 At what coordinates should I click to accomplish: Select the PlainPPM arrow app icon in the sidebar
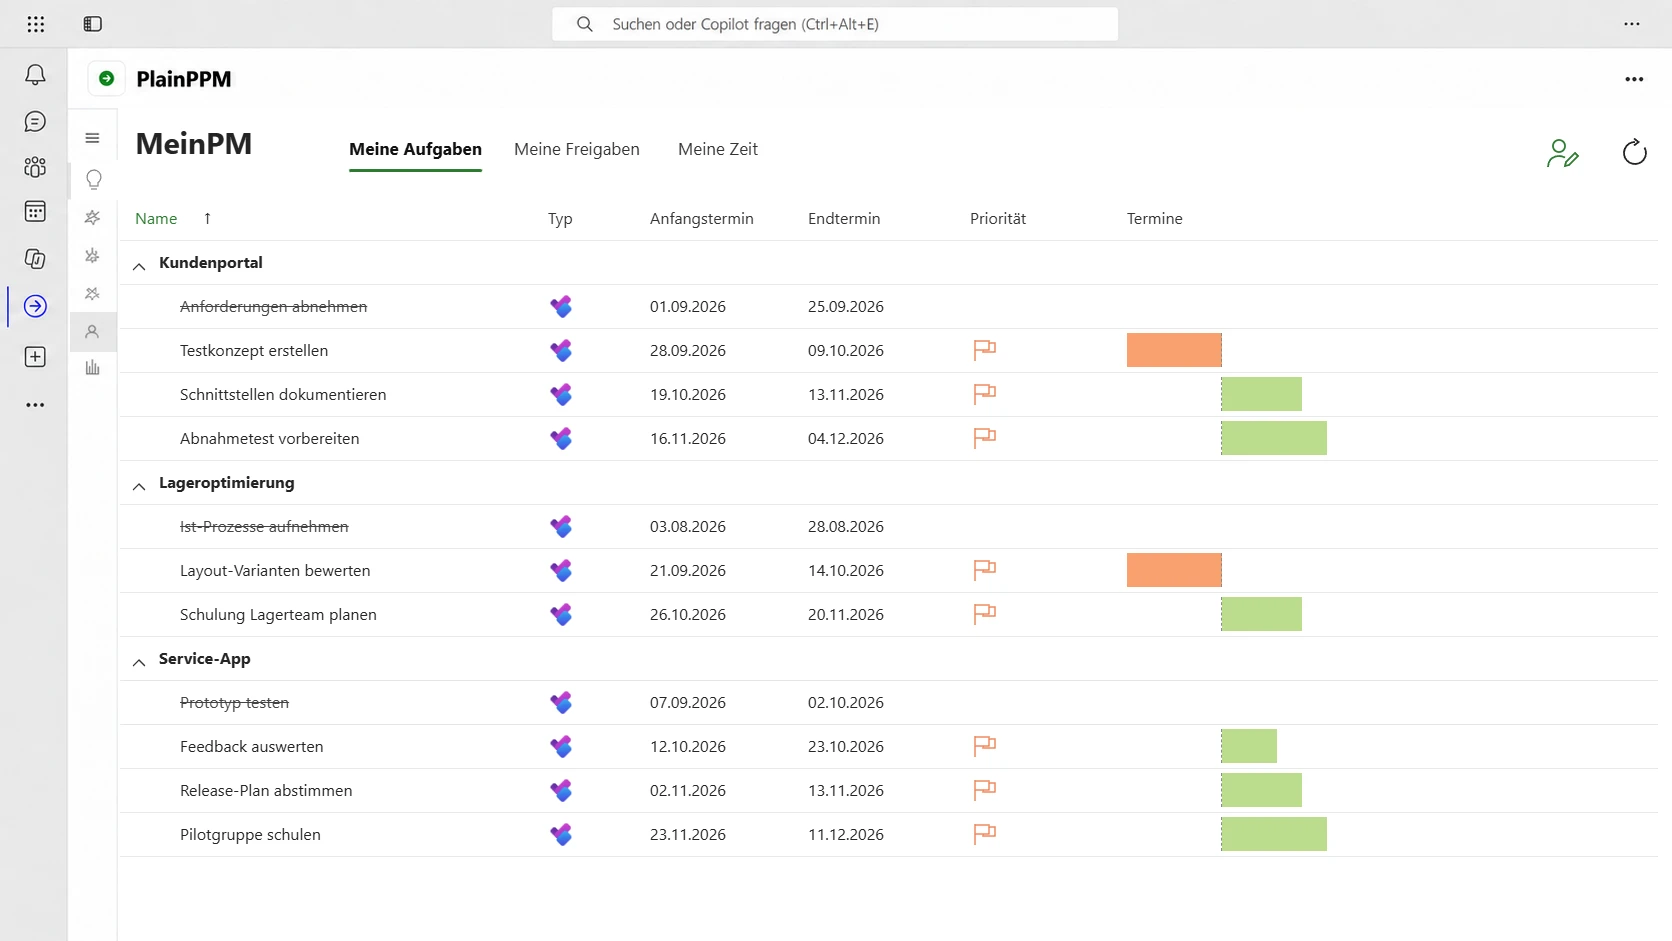(35, 306)
